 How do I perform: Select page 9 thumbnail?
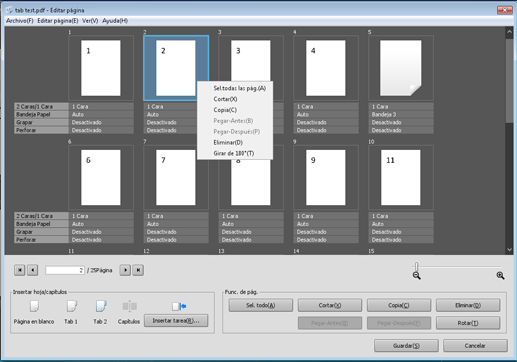(326, 177)
